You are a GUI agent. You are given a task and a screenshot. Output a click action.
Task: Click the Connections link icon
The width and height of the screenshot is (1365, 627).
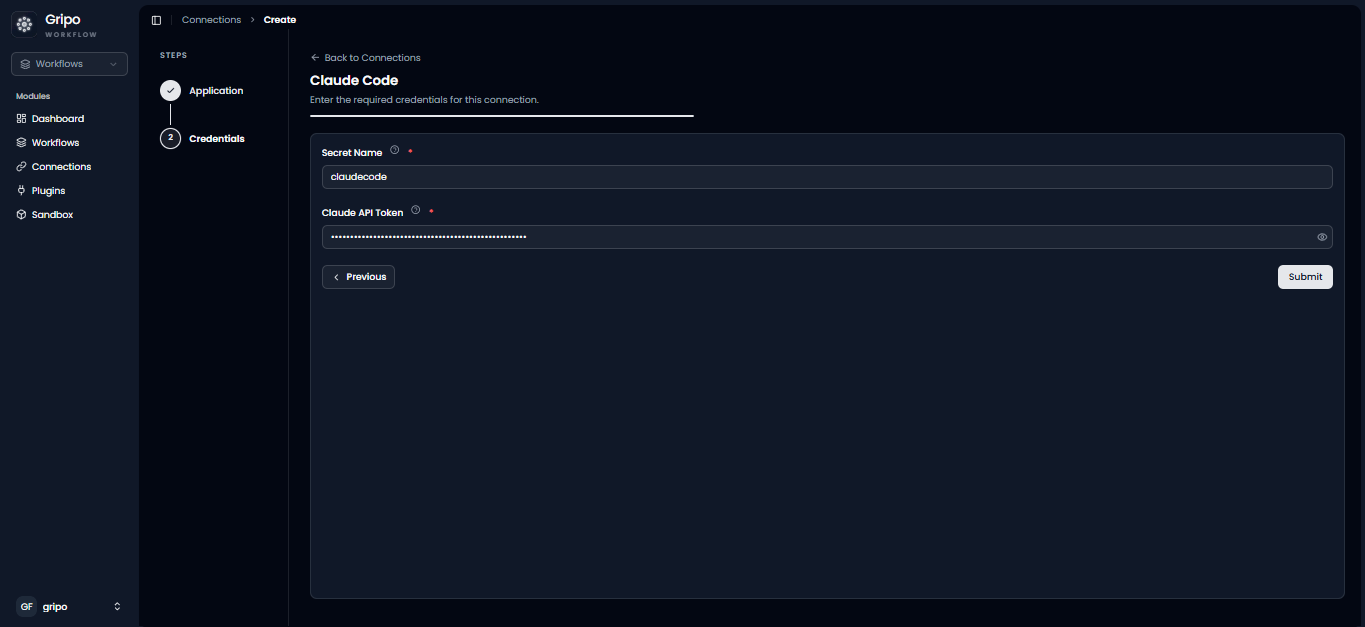click(22, 167)
